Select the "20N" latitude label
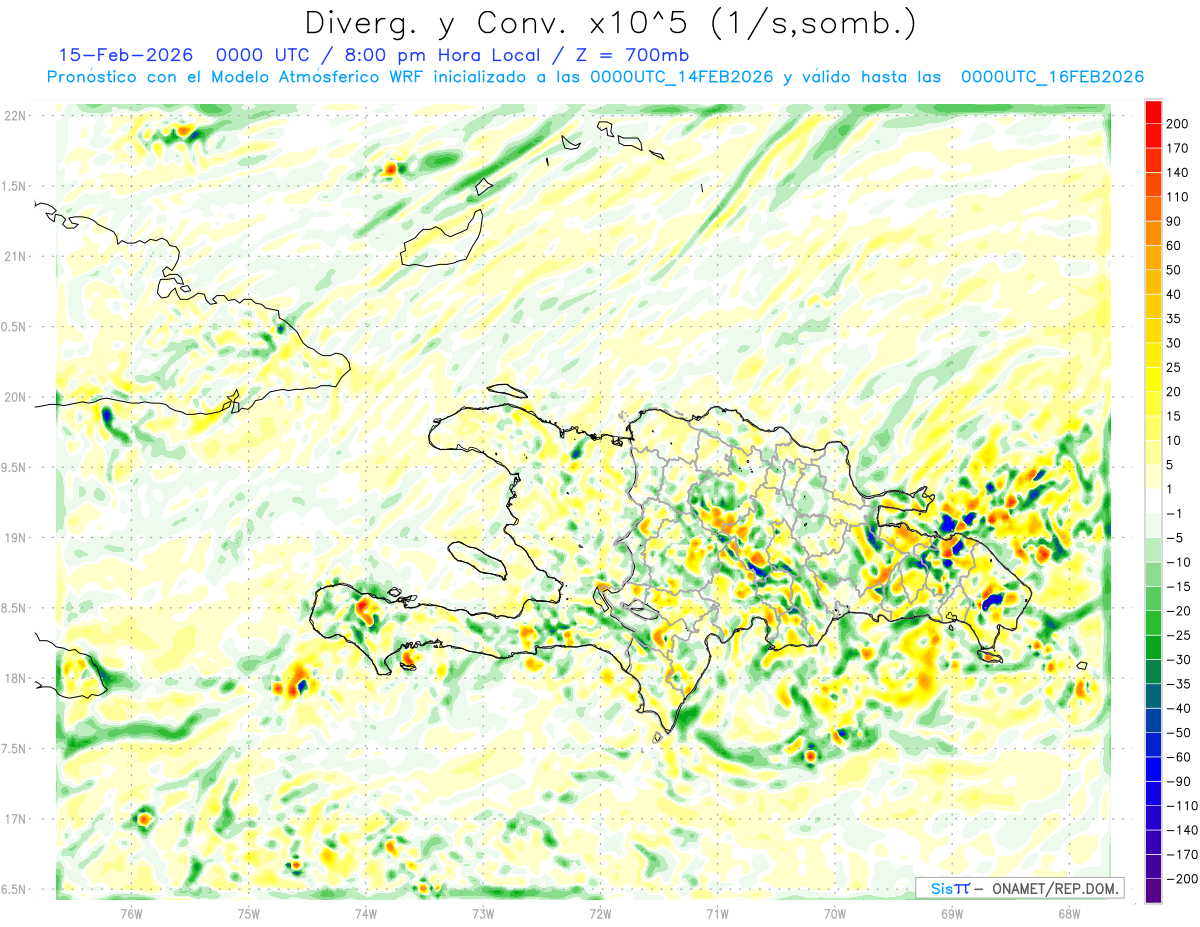The height and width of the screenshot is (927, 1200). 15,397
